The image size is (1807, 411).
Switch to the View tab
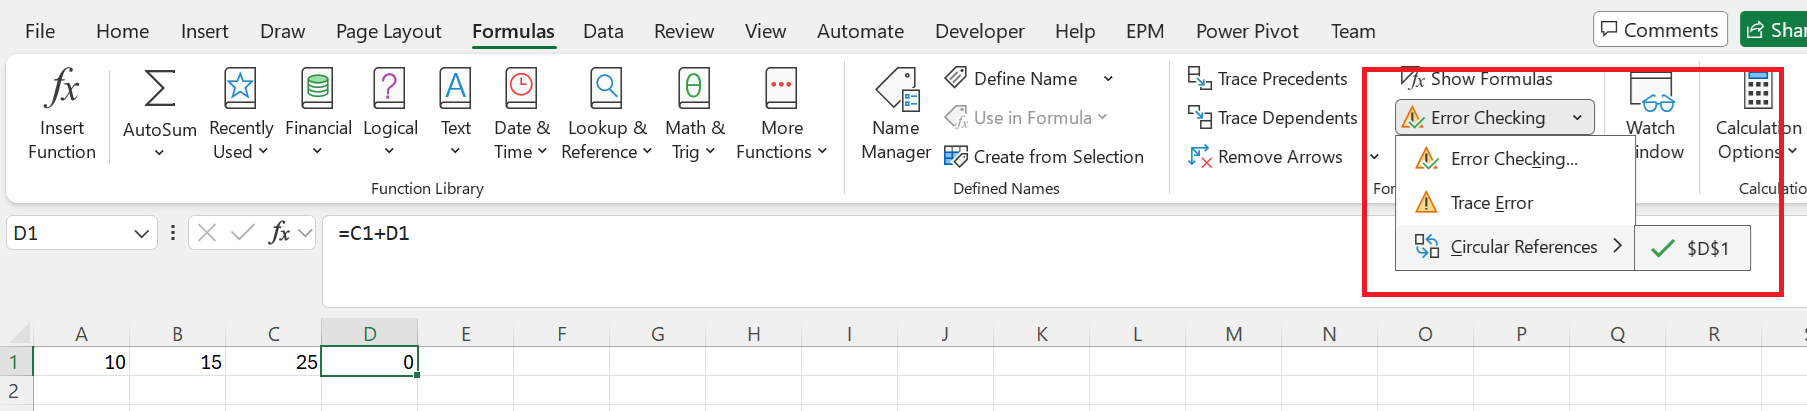[765, 31]
